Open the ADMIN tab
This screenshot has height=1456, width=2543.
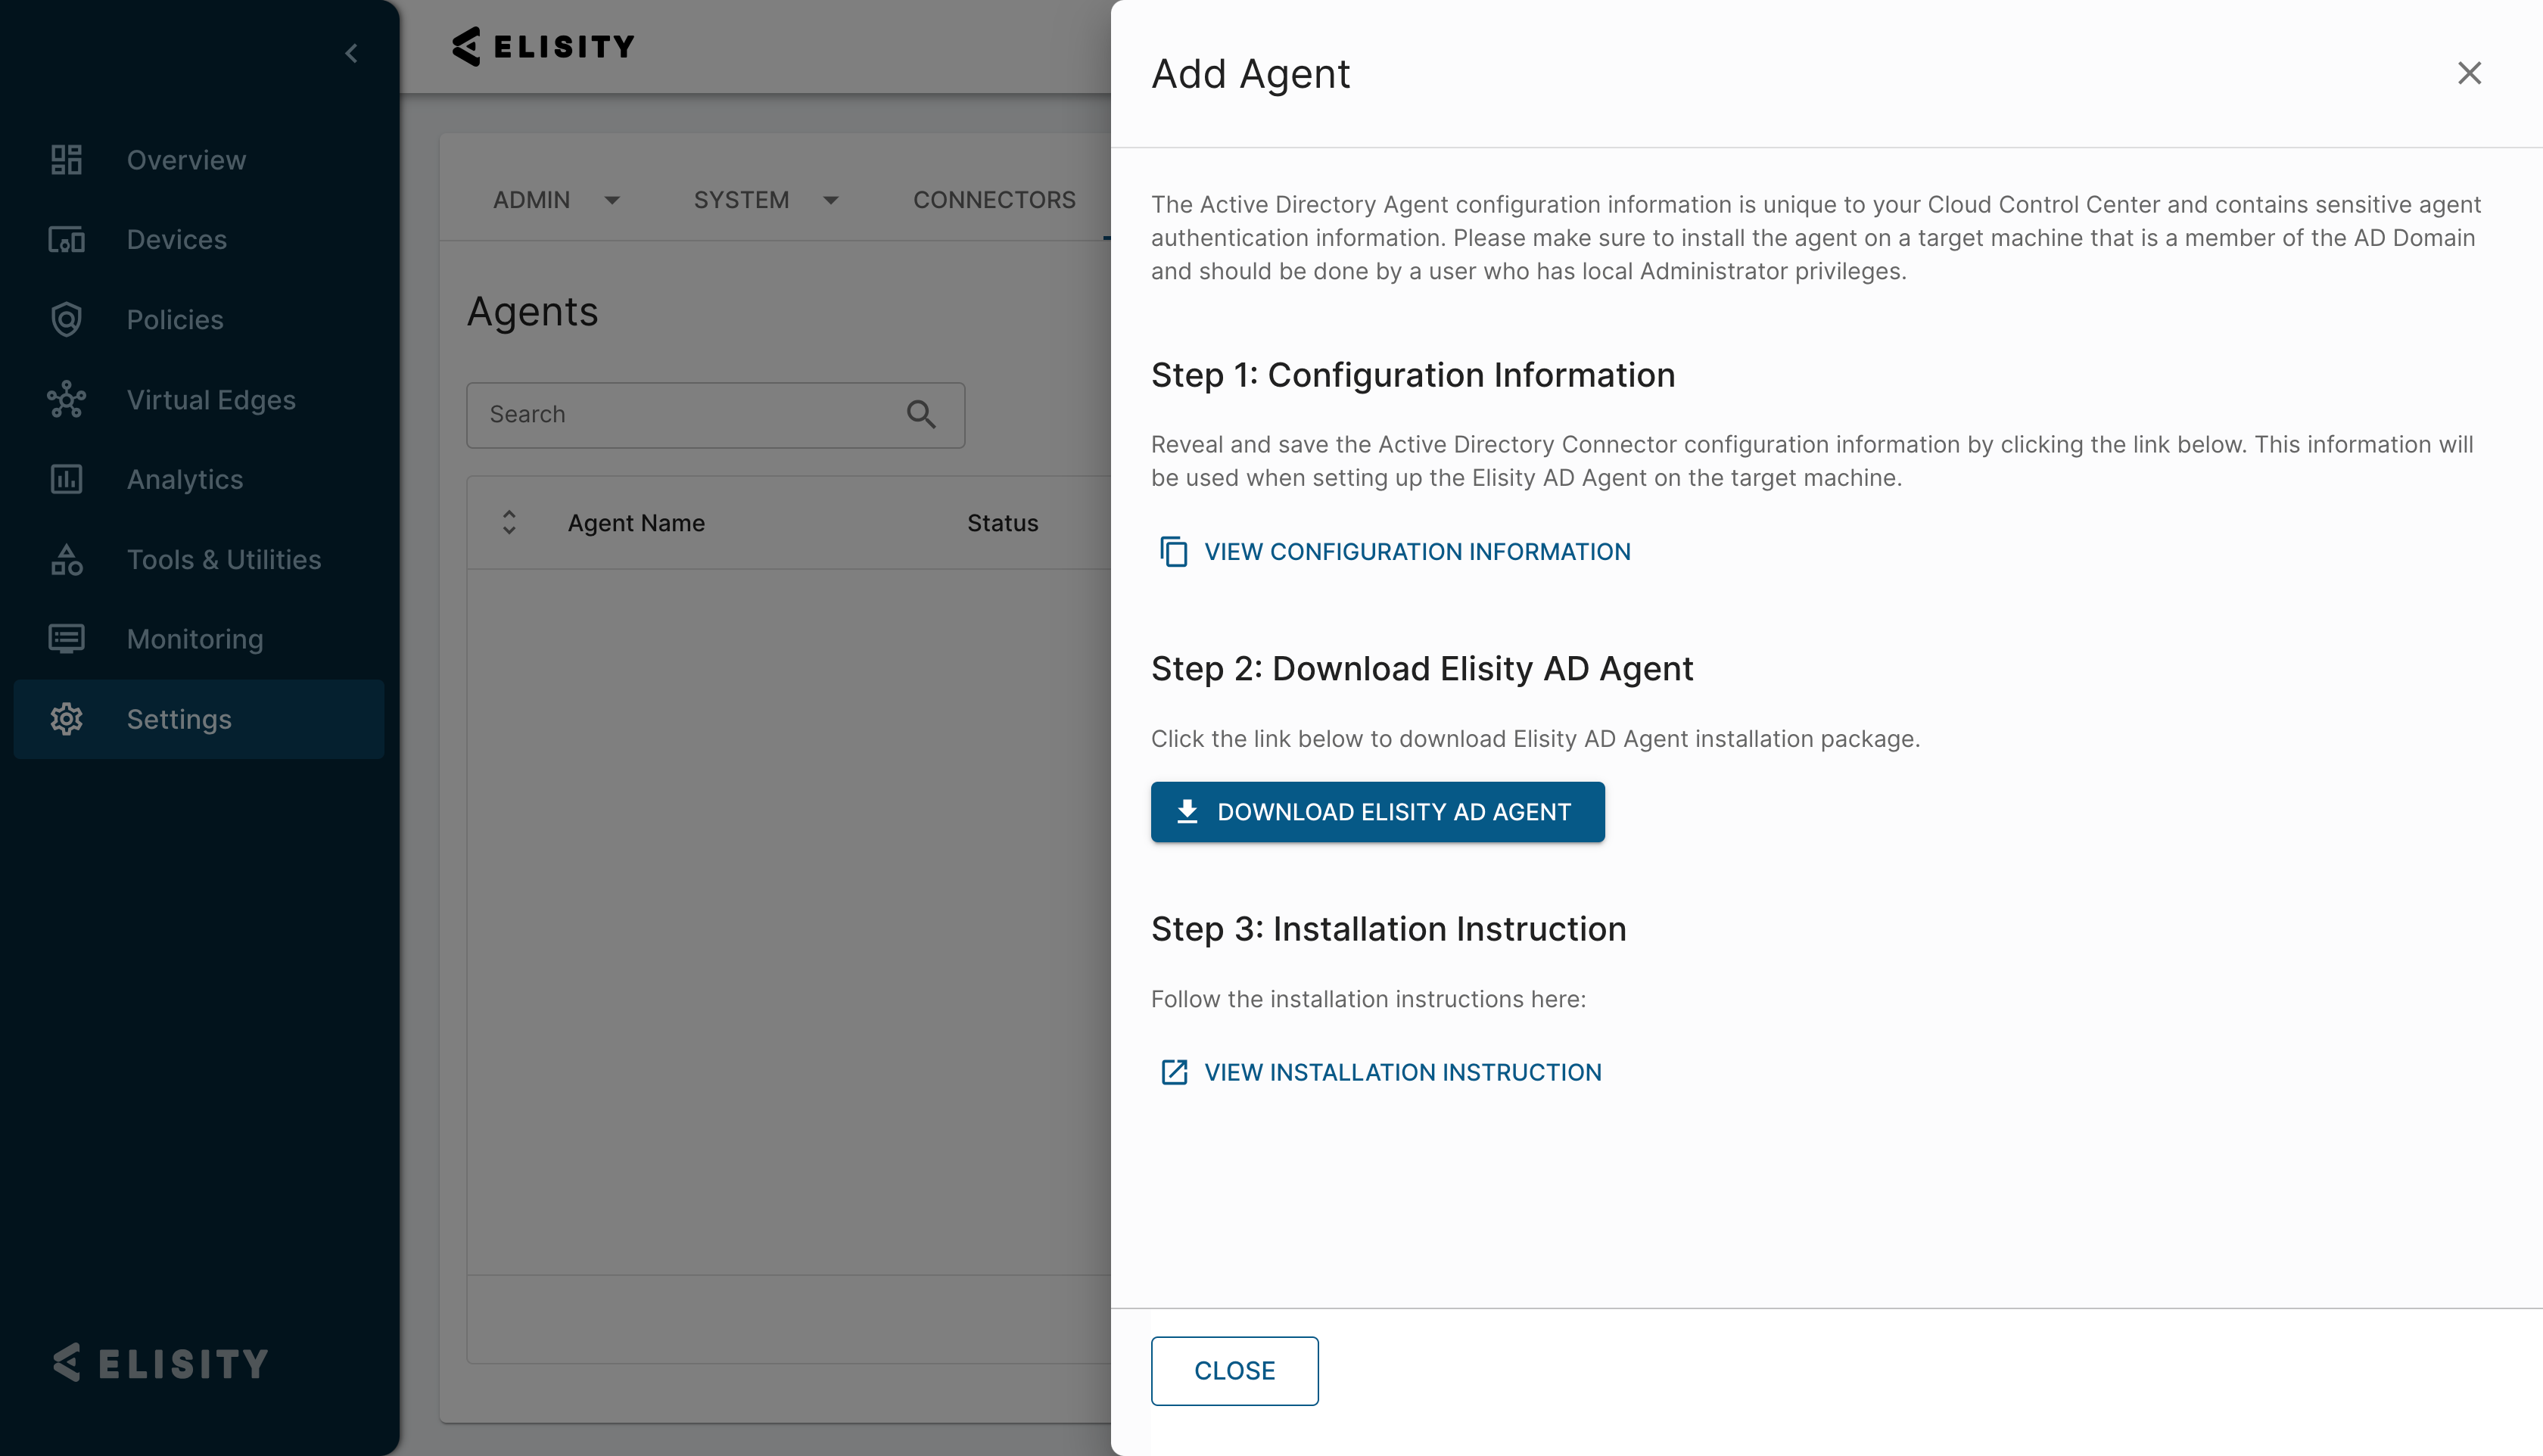[x=532, y=200]
